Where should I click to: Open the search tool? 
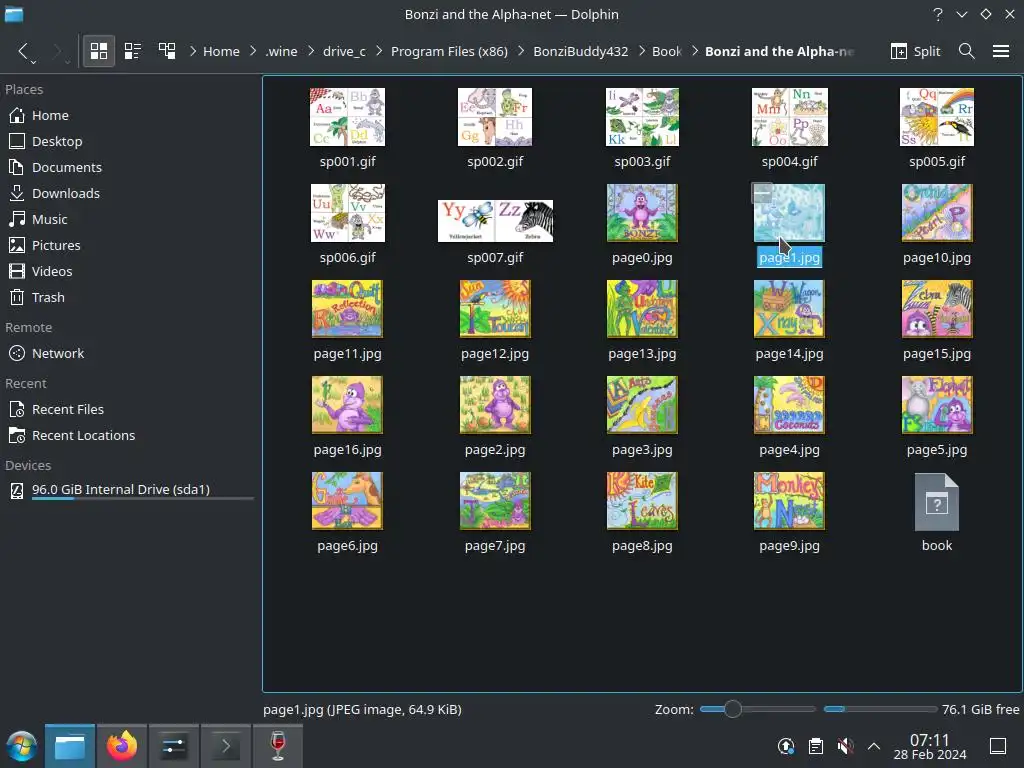pos(967,51)
